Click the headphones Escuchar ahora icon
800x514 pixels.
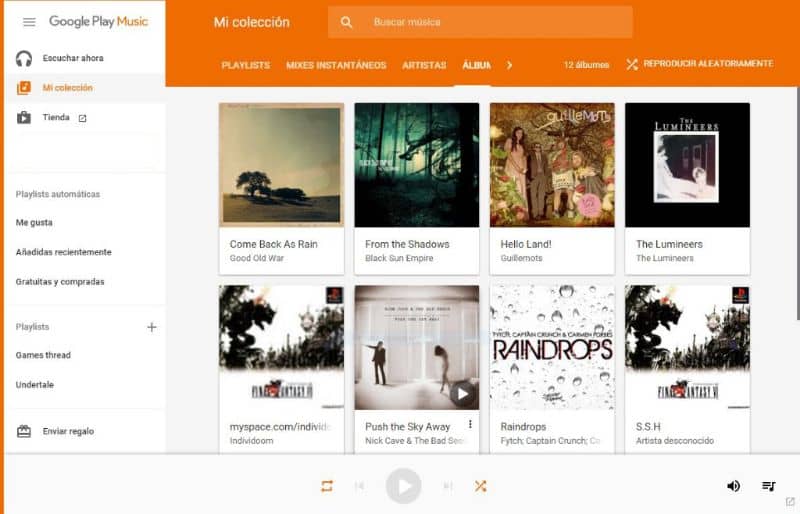23,59
